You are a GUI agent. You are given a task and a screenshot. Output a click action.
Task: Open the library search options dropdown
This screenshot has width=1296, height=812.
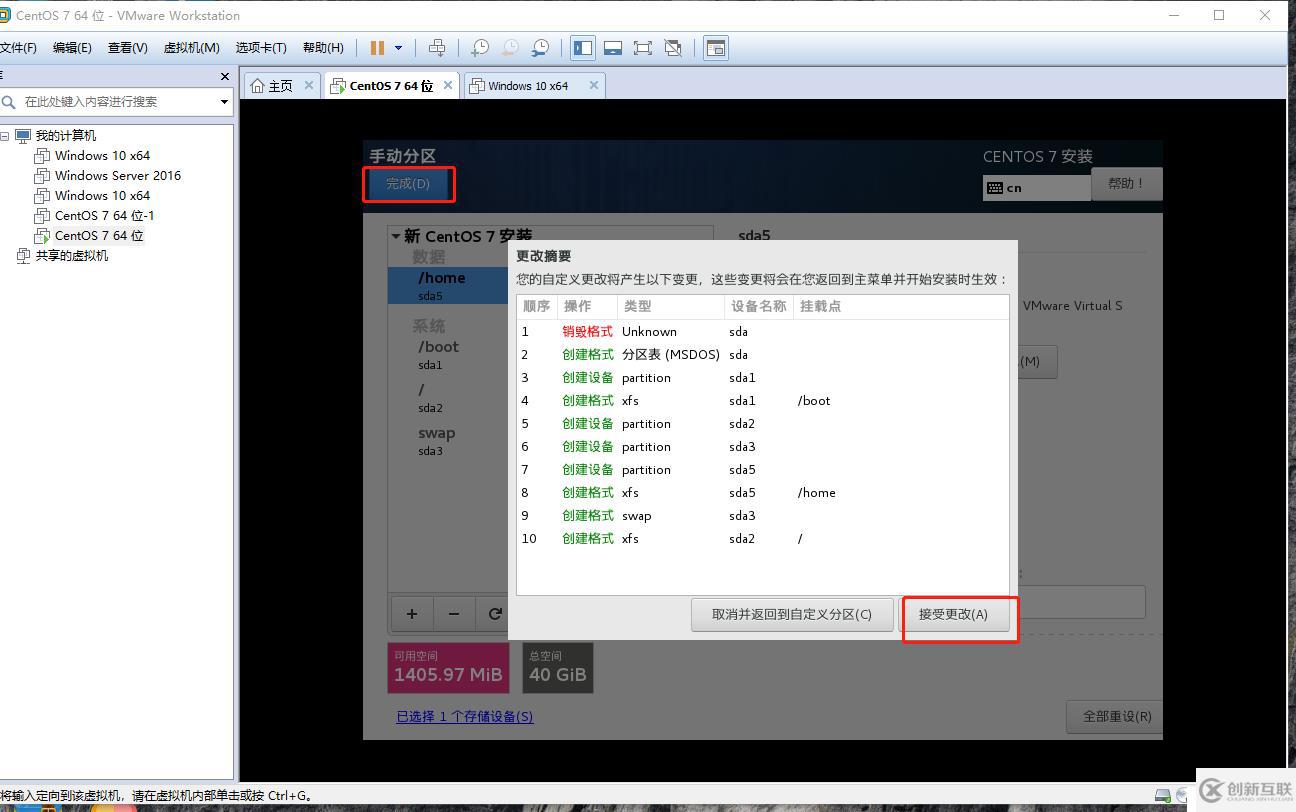[224, 101]
